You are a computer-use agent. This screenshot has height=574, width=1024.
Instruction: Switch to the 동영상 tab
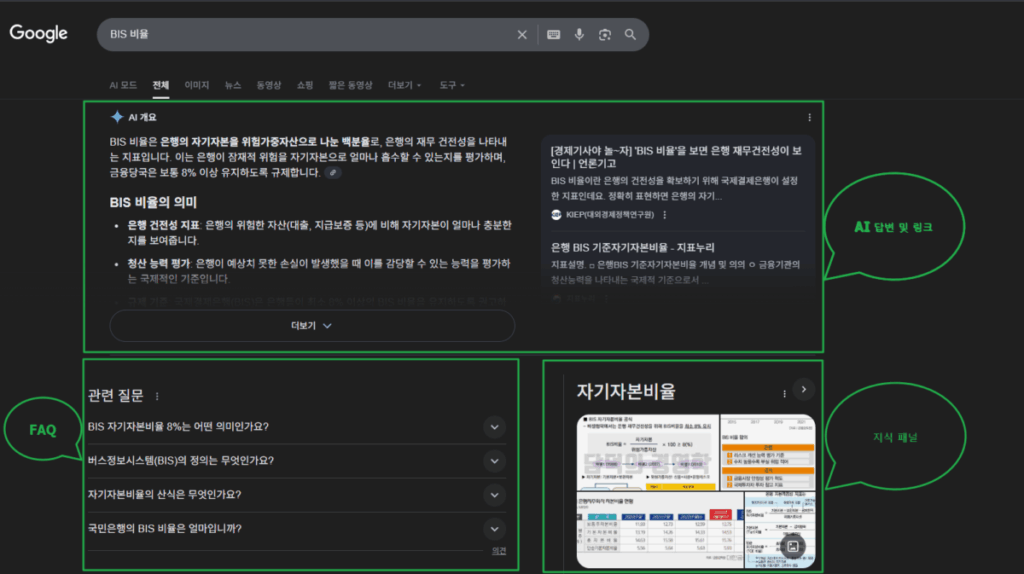[x=268, y=86]
